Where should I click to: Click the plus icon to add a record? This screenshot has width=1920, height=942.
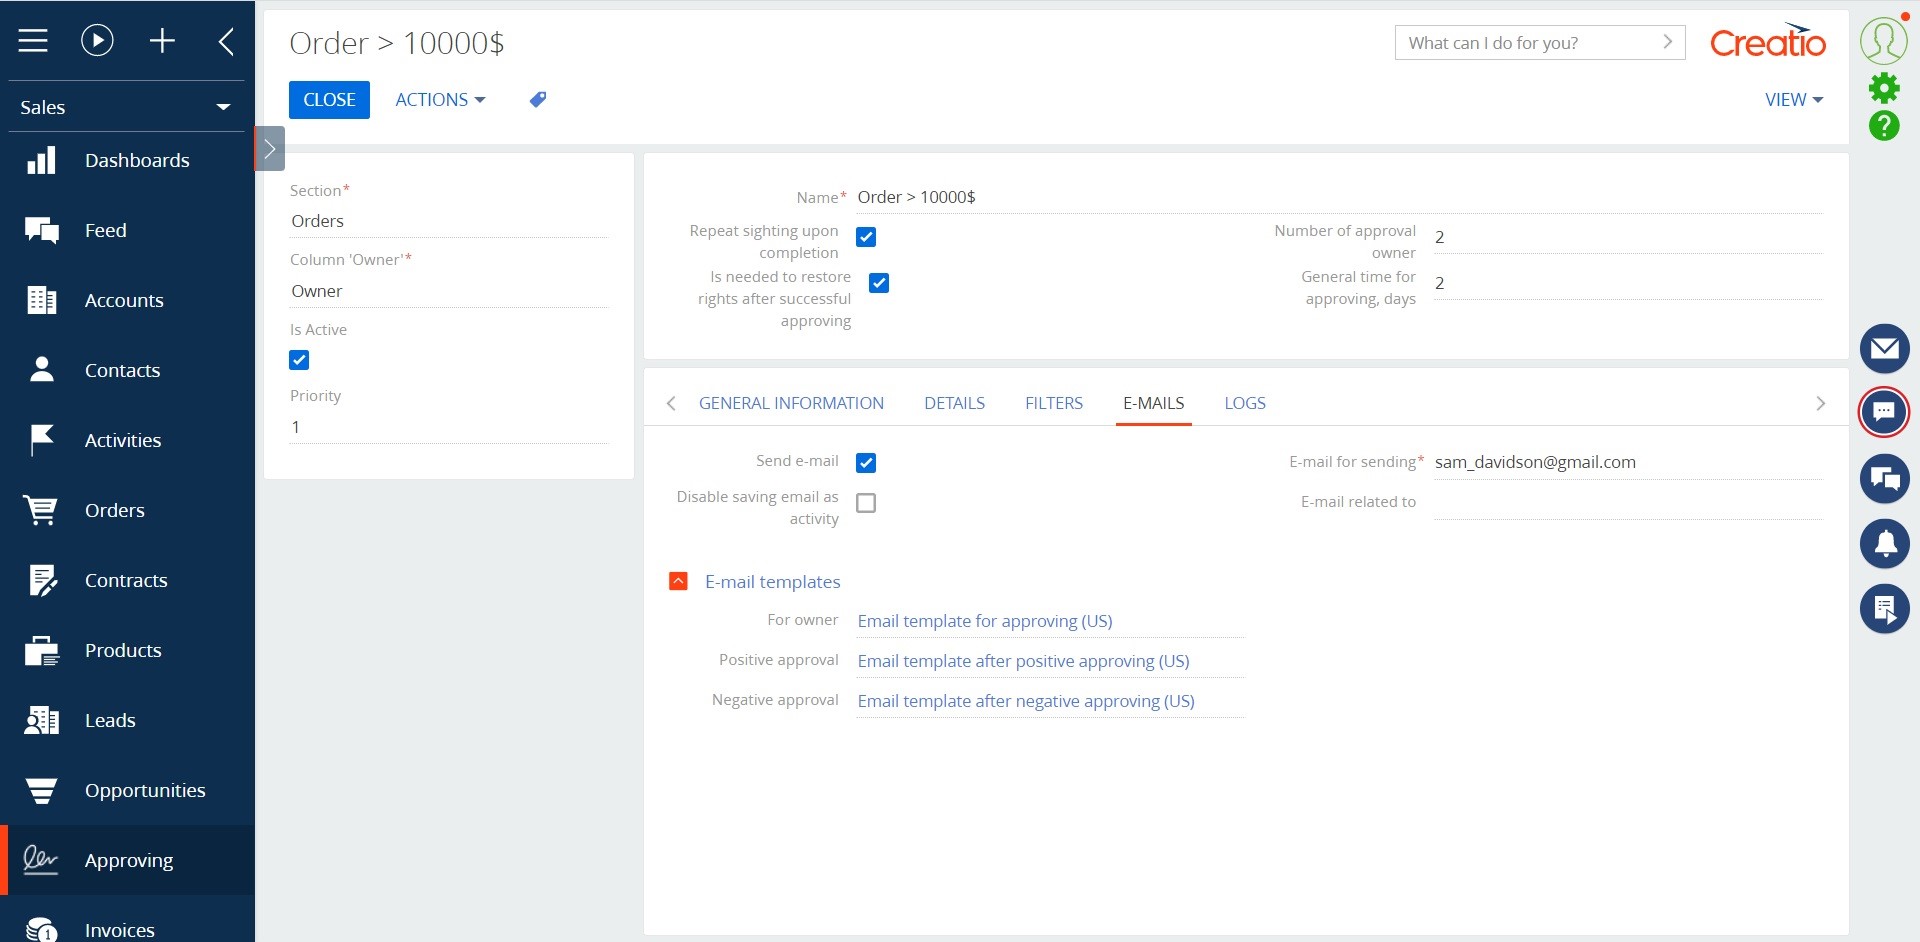click(x=162, y=40)
